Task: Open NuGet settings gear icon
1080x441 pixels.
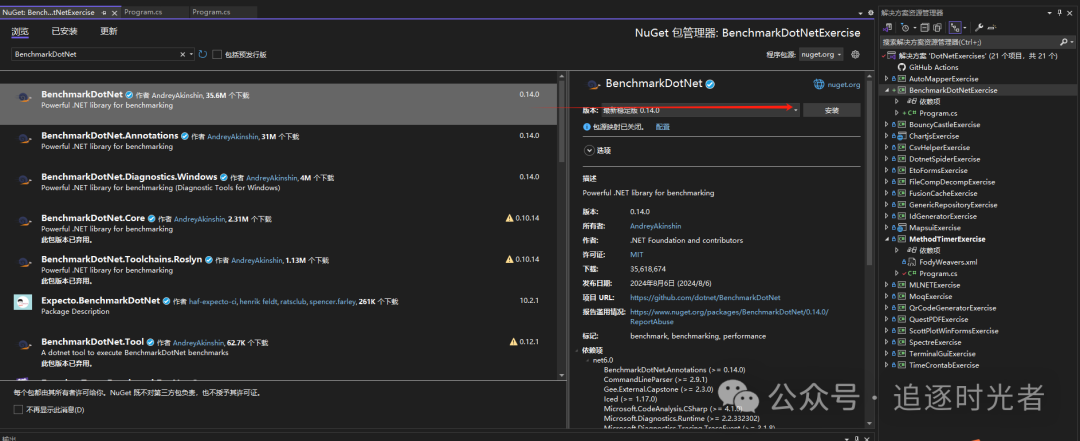Action: (x=855, y=54)
